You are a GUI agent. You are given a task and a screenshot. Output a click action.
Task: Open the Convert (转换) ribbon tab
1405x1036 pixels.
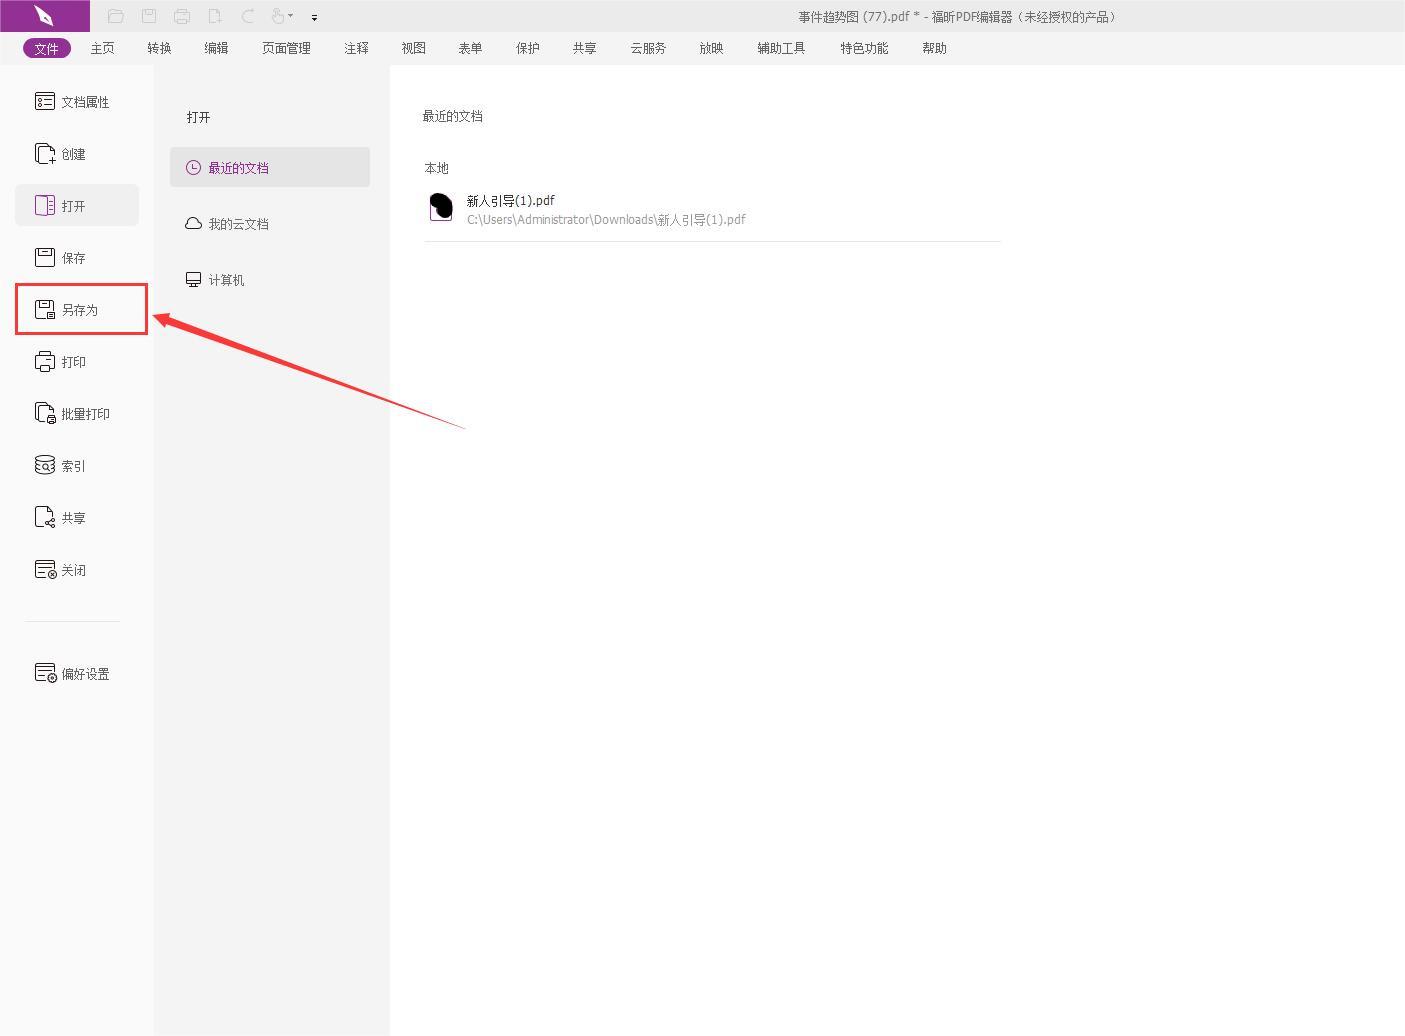159,48
